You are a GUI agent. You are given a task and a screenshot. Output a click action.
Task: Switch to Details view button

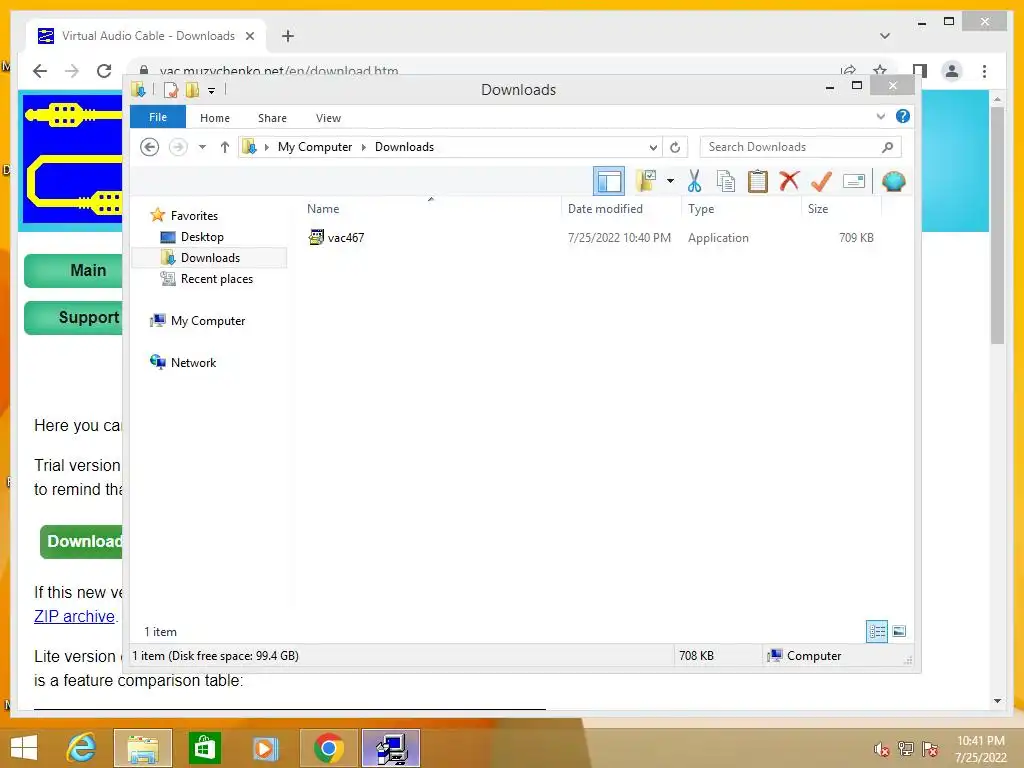tap(876, 631)
